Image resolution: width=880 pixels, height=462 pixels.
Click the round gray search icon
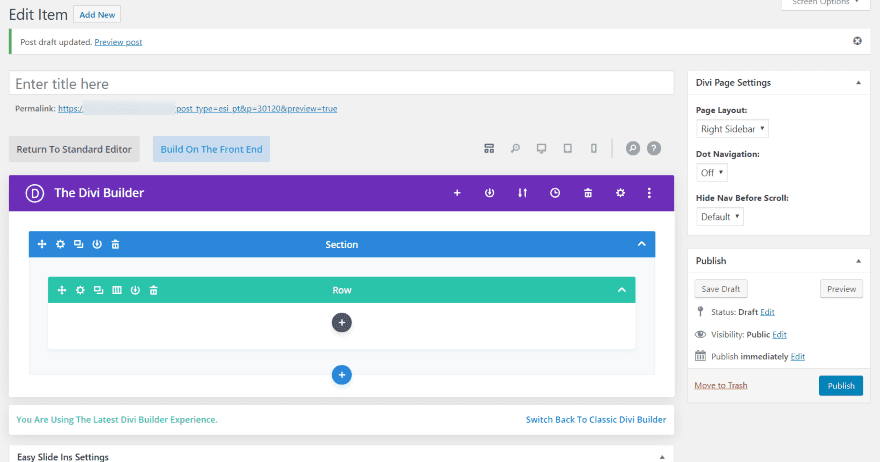(632, 149)
